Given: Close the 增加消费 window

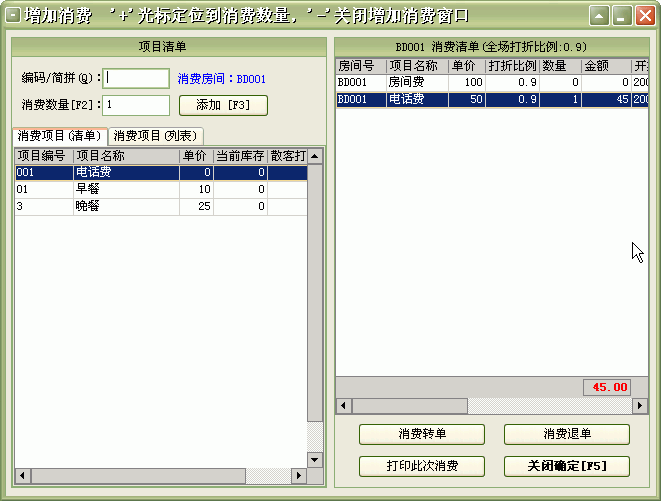Looking at the screenshot, I should coord(642,16).
